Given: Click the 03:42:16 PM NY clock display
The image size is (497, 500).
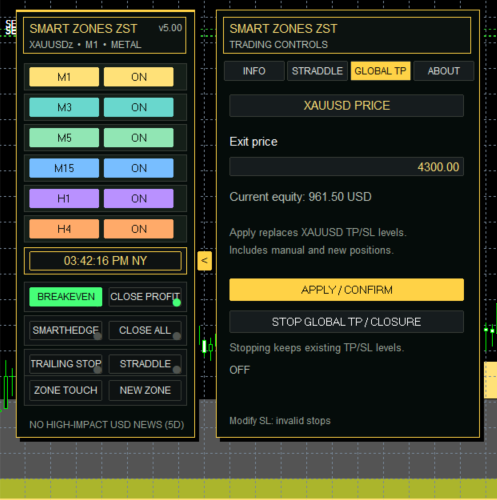Looking at the screenshot, I should [x=105, y=261].
